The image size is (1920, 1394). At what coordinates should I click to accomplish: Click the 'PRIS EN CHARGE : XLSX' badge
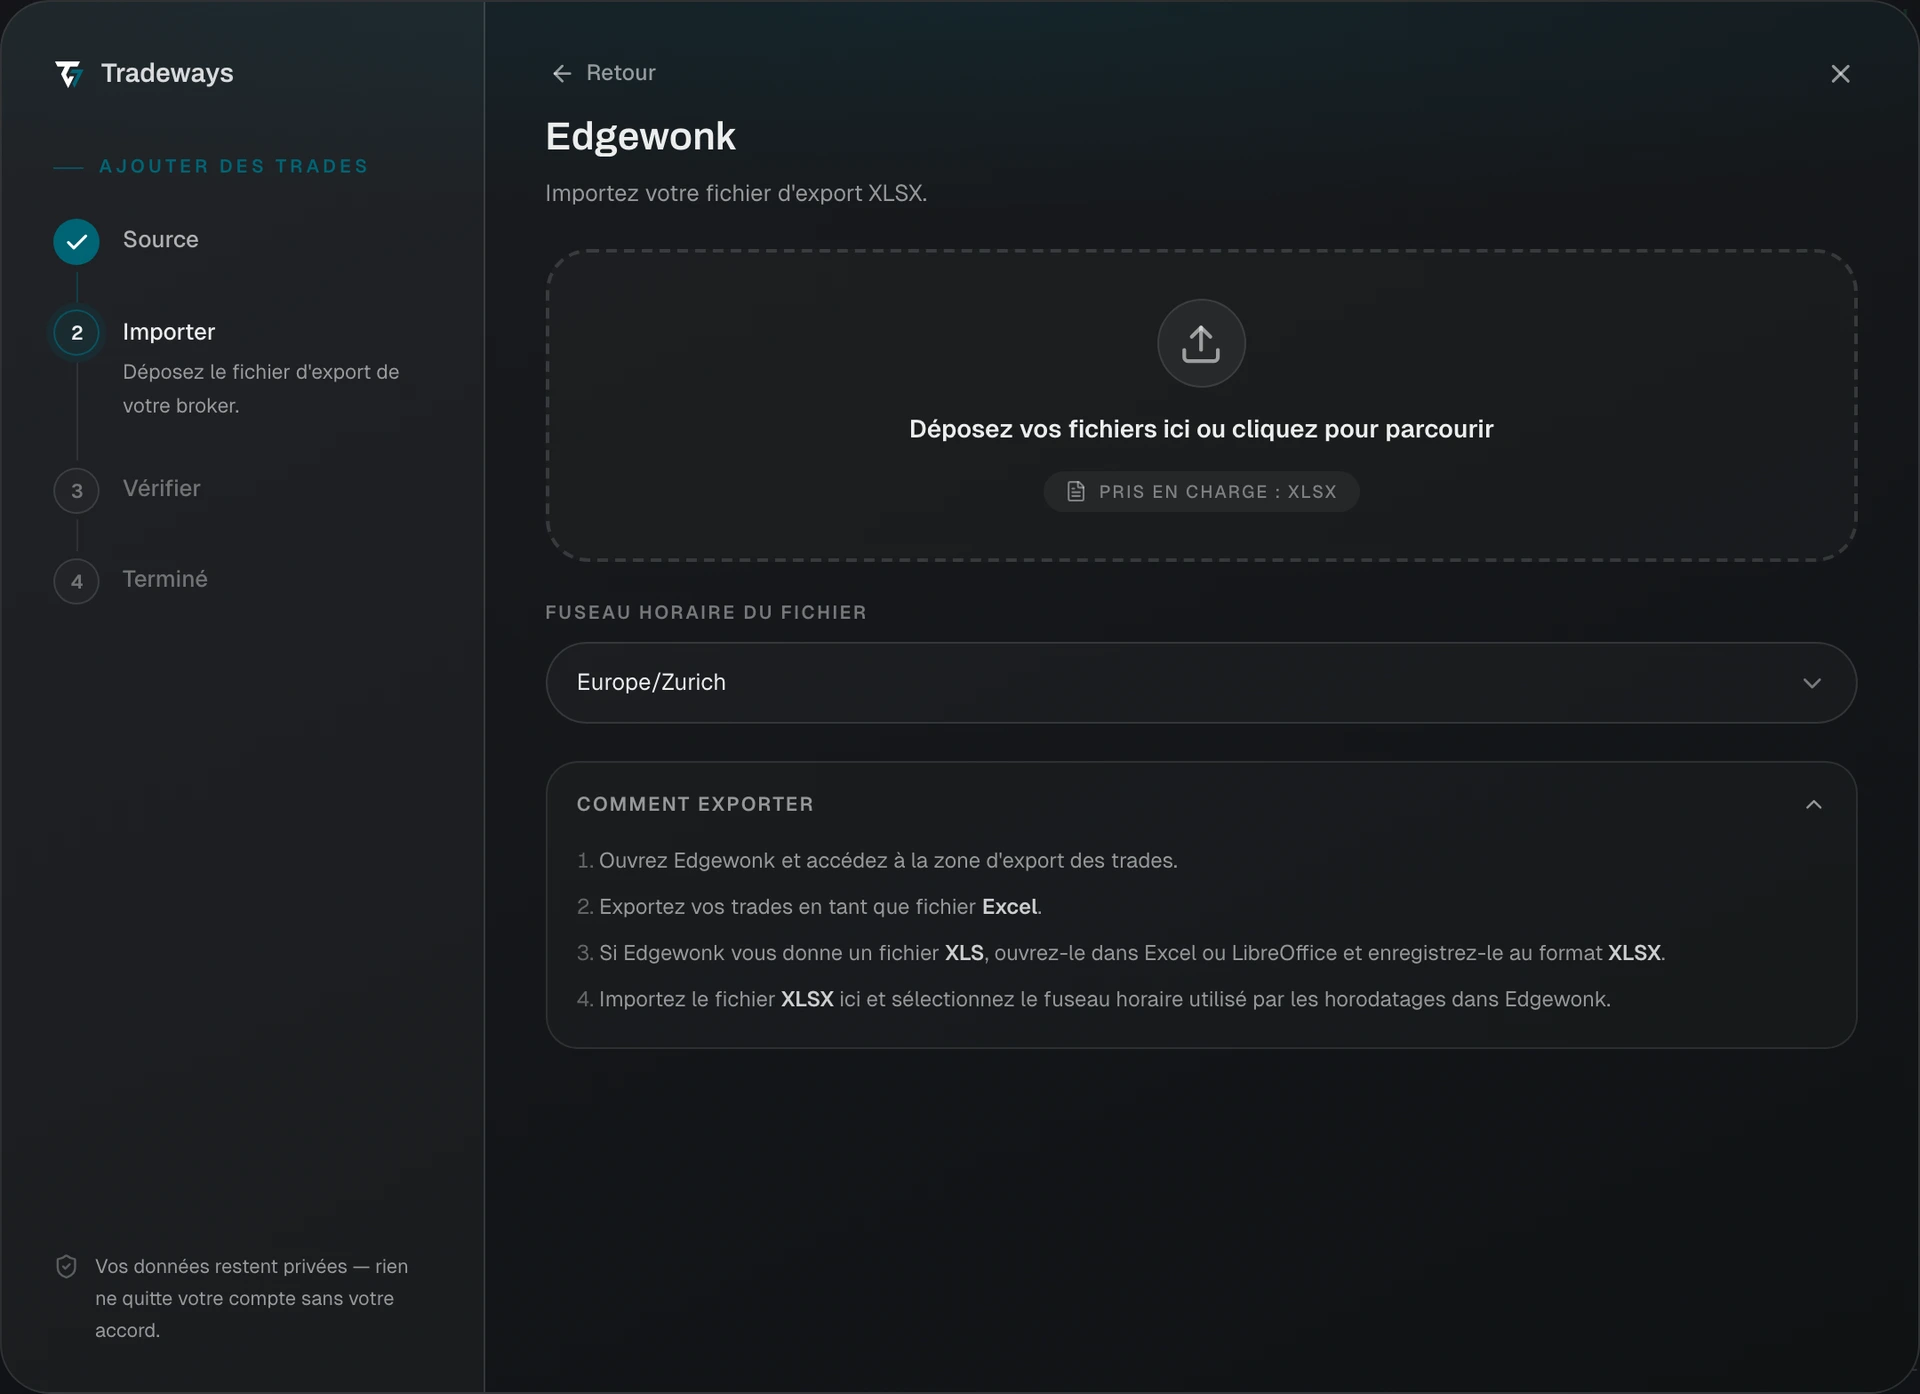tap(1201, 491)
